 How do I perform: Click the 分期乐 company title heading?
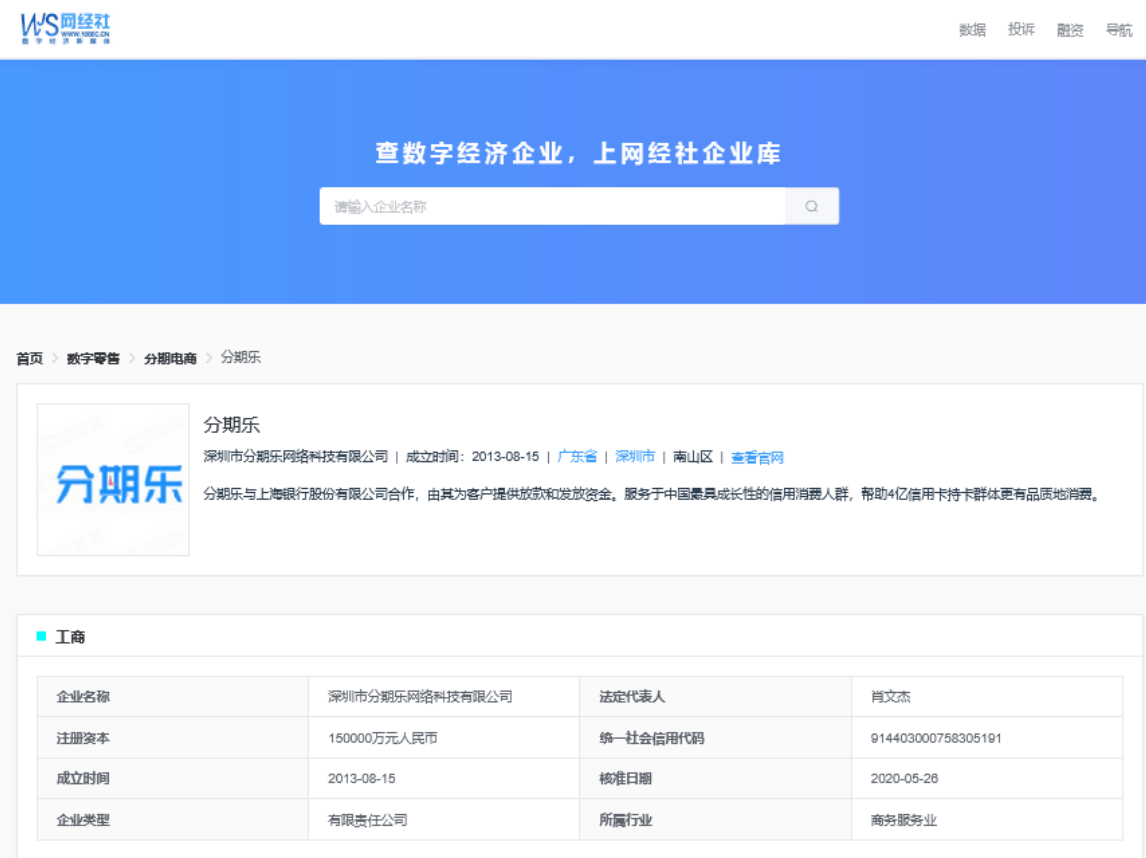point(232,425)
